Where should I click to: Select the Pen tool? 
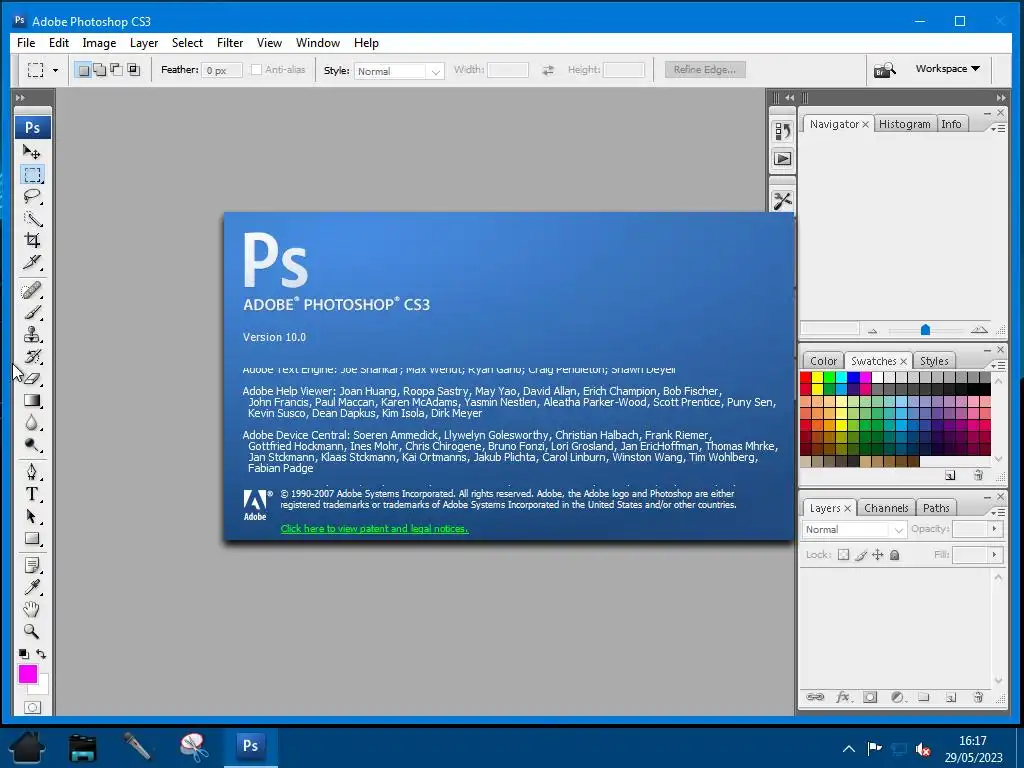32,472
